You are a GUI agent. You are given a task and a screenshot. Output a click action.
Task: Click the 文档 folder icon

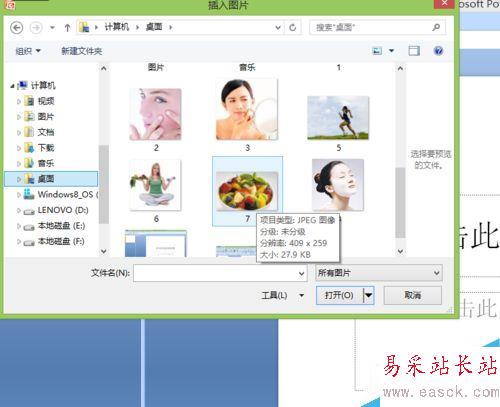coord(29,132)
